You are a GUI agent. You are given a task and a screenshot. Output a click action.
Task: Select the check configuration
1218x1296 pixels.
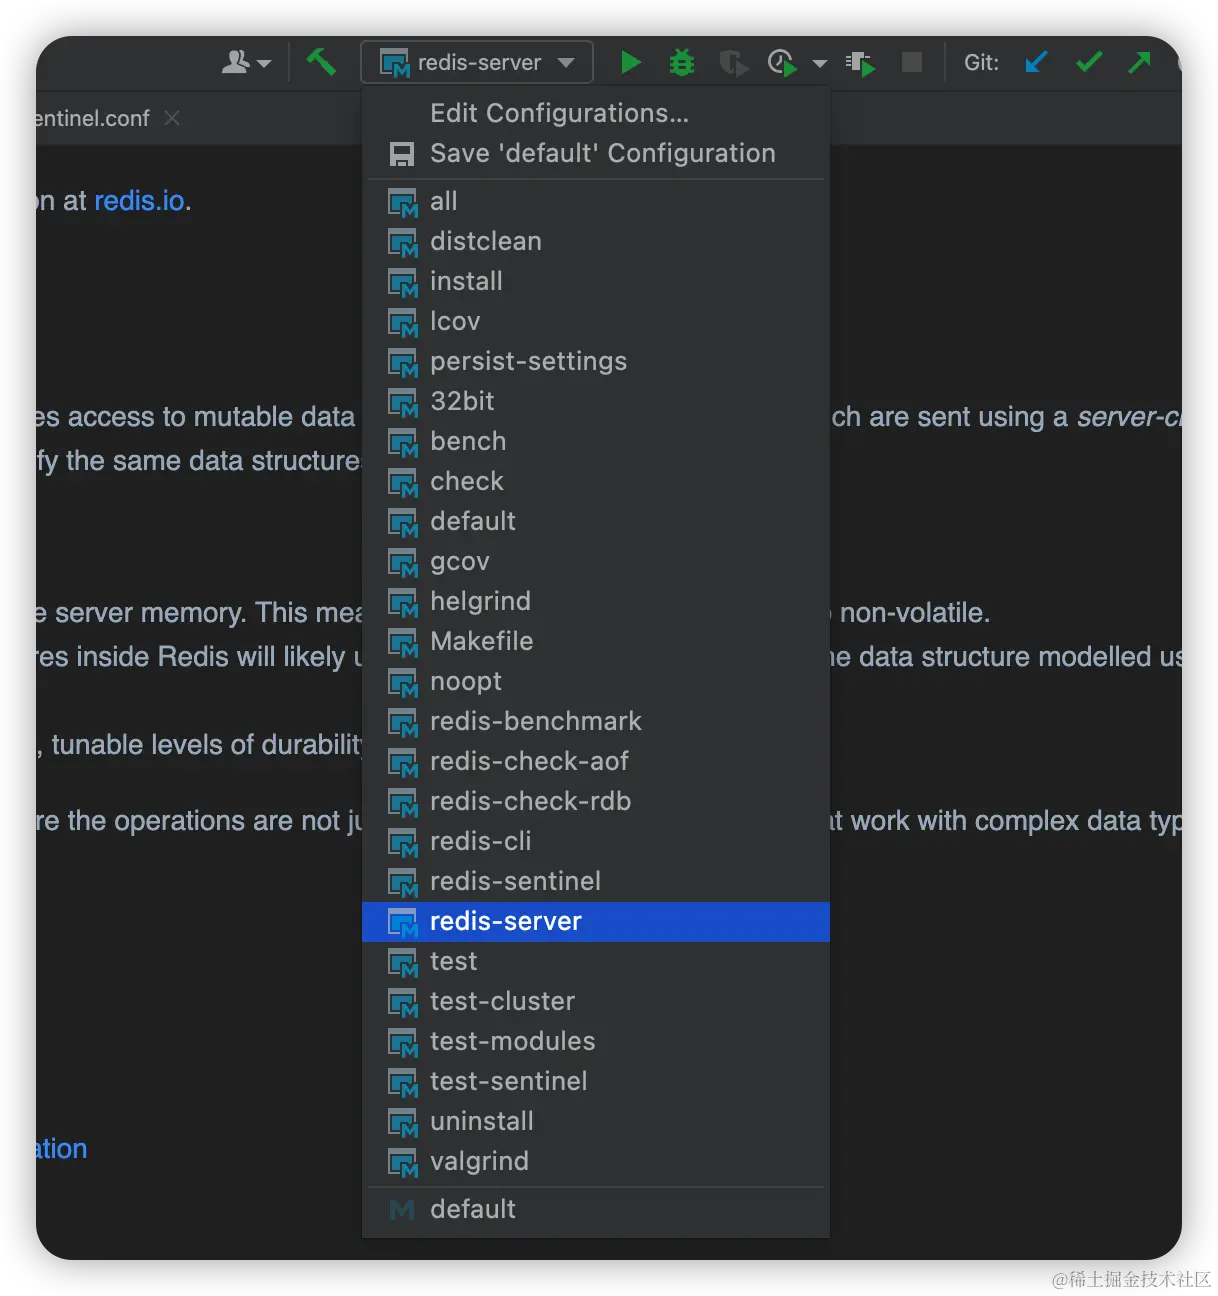(x=596, y=481)
